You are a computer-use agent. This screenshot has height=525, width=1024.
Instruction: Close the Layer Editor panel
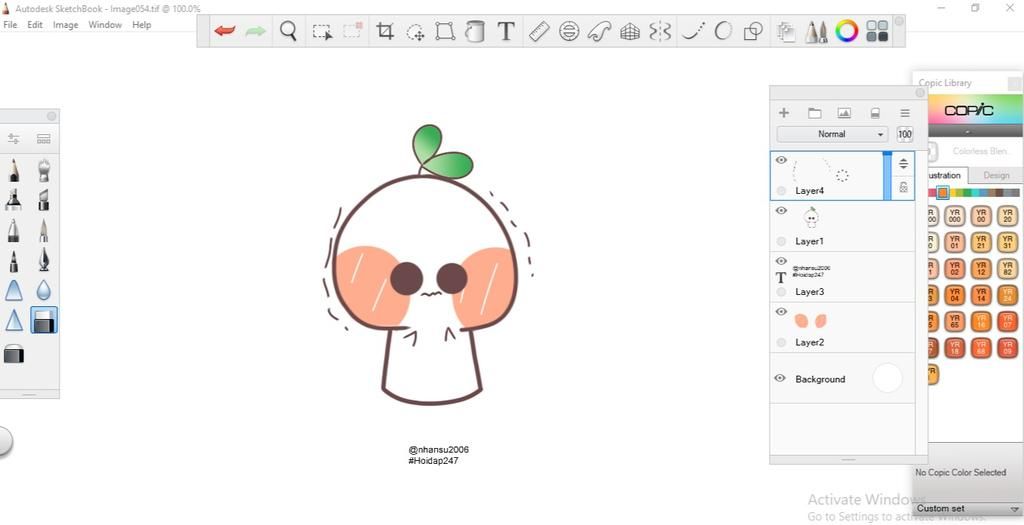click(x=920, y=93)
